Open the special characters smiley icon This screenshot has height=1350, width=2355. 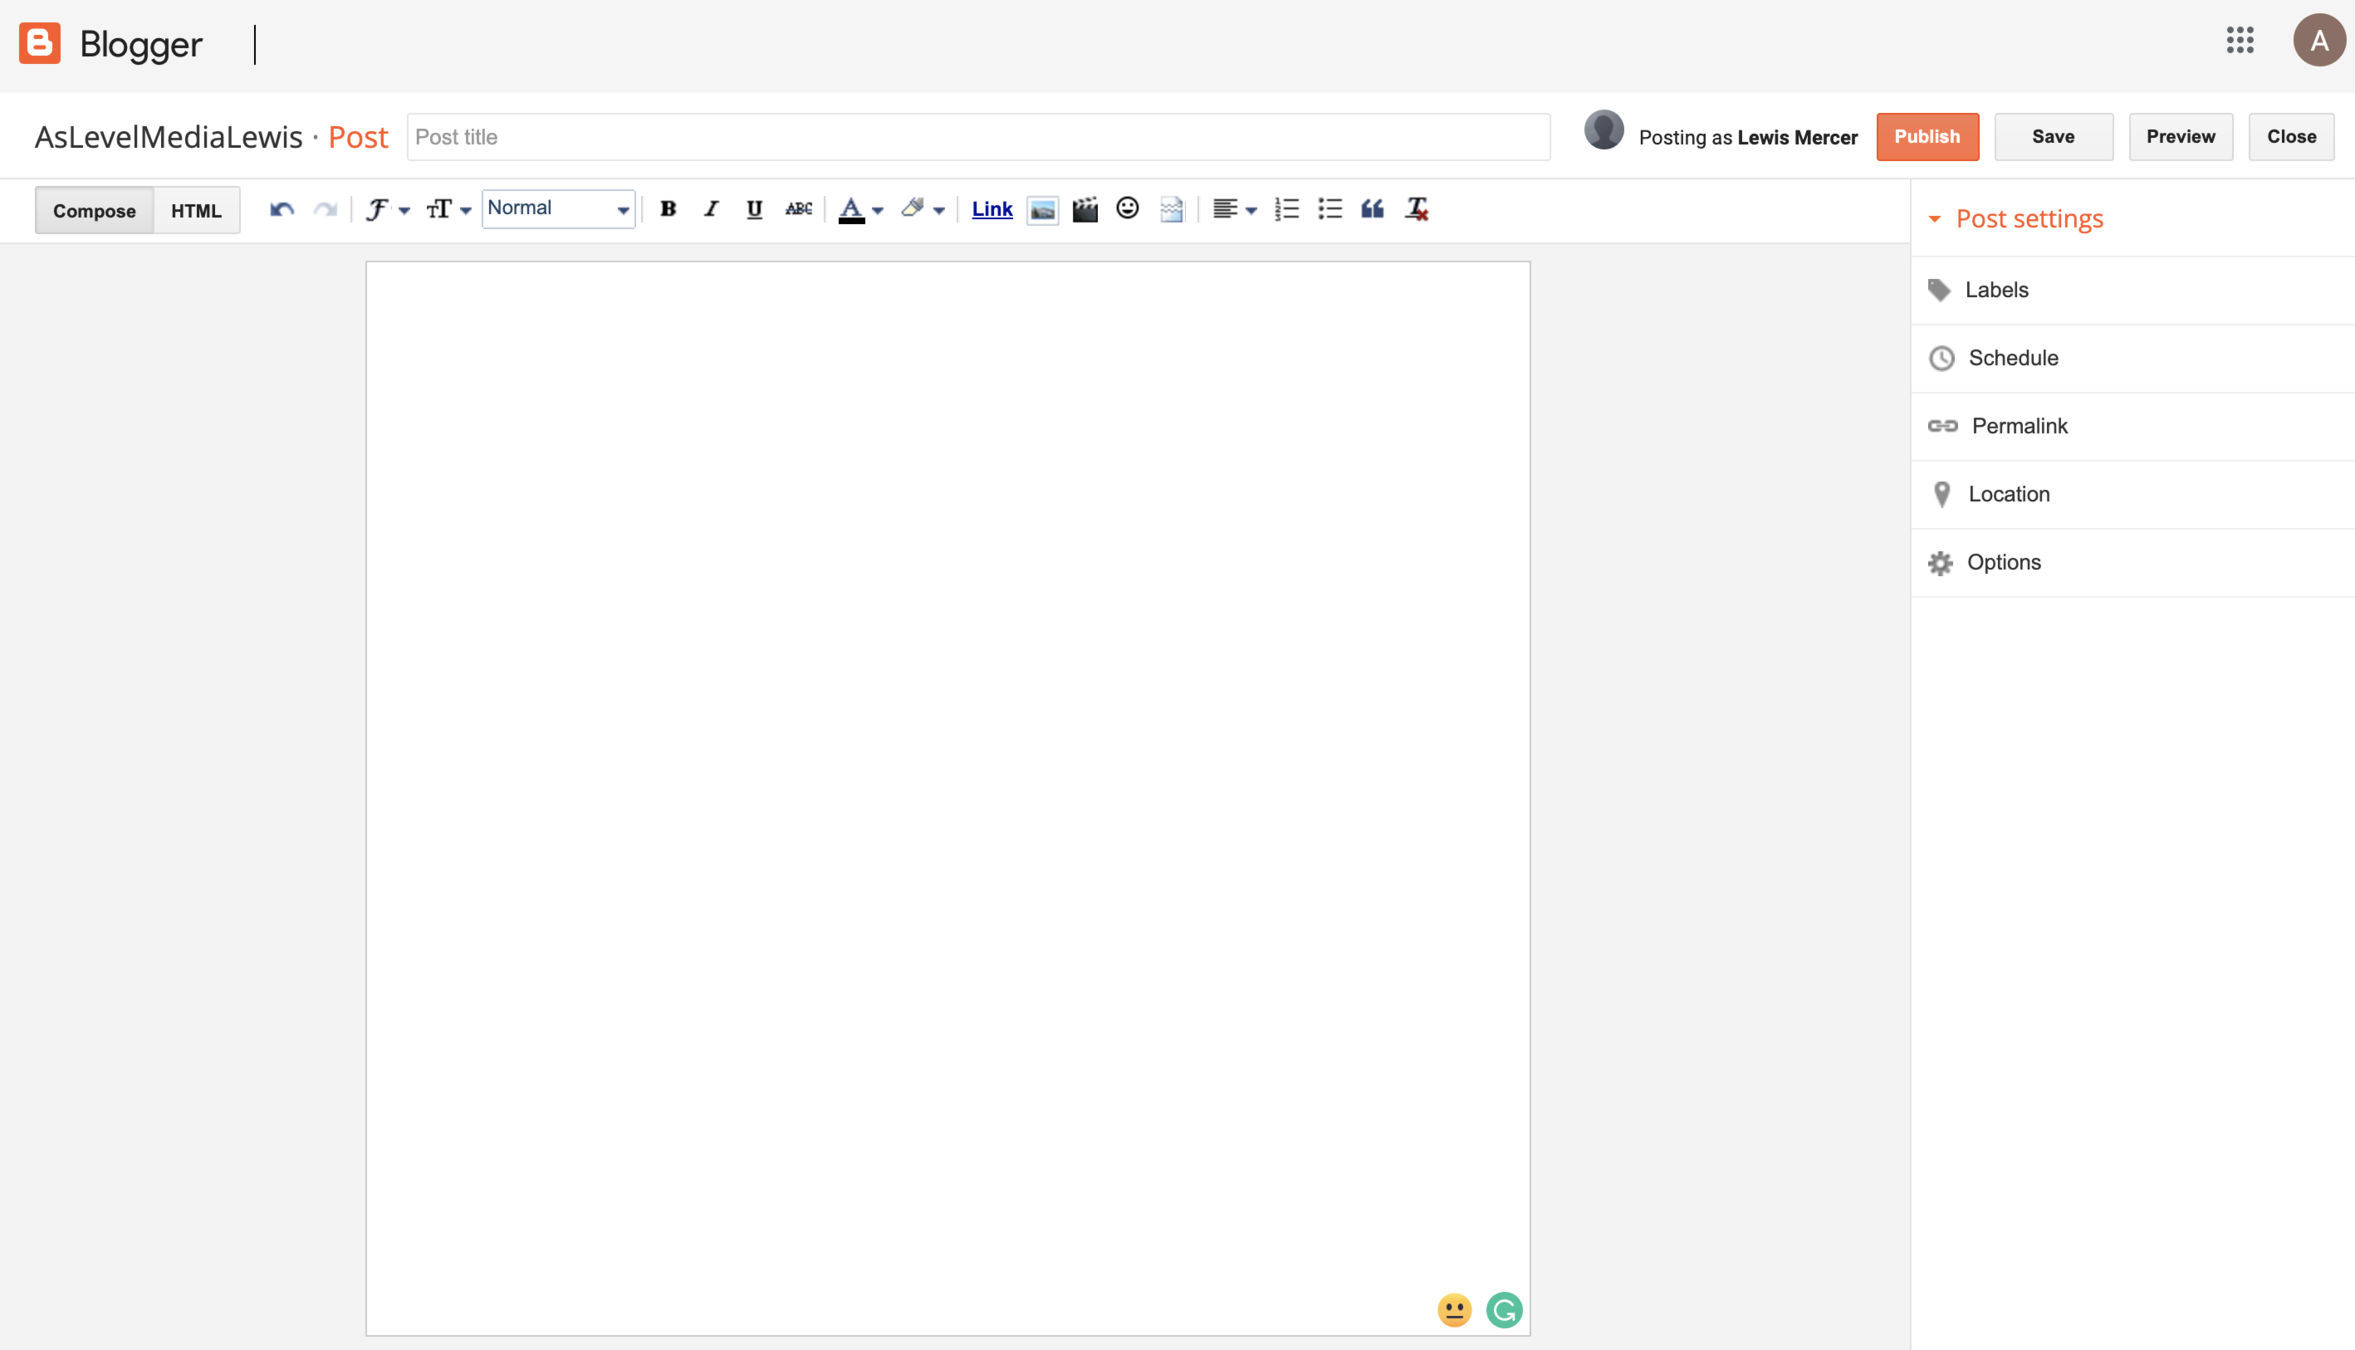click(1127, 208)
